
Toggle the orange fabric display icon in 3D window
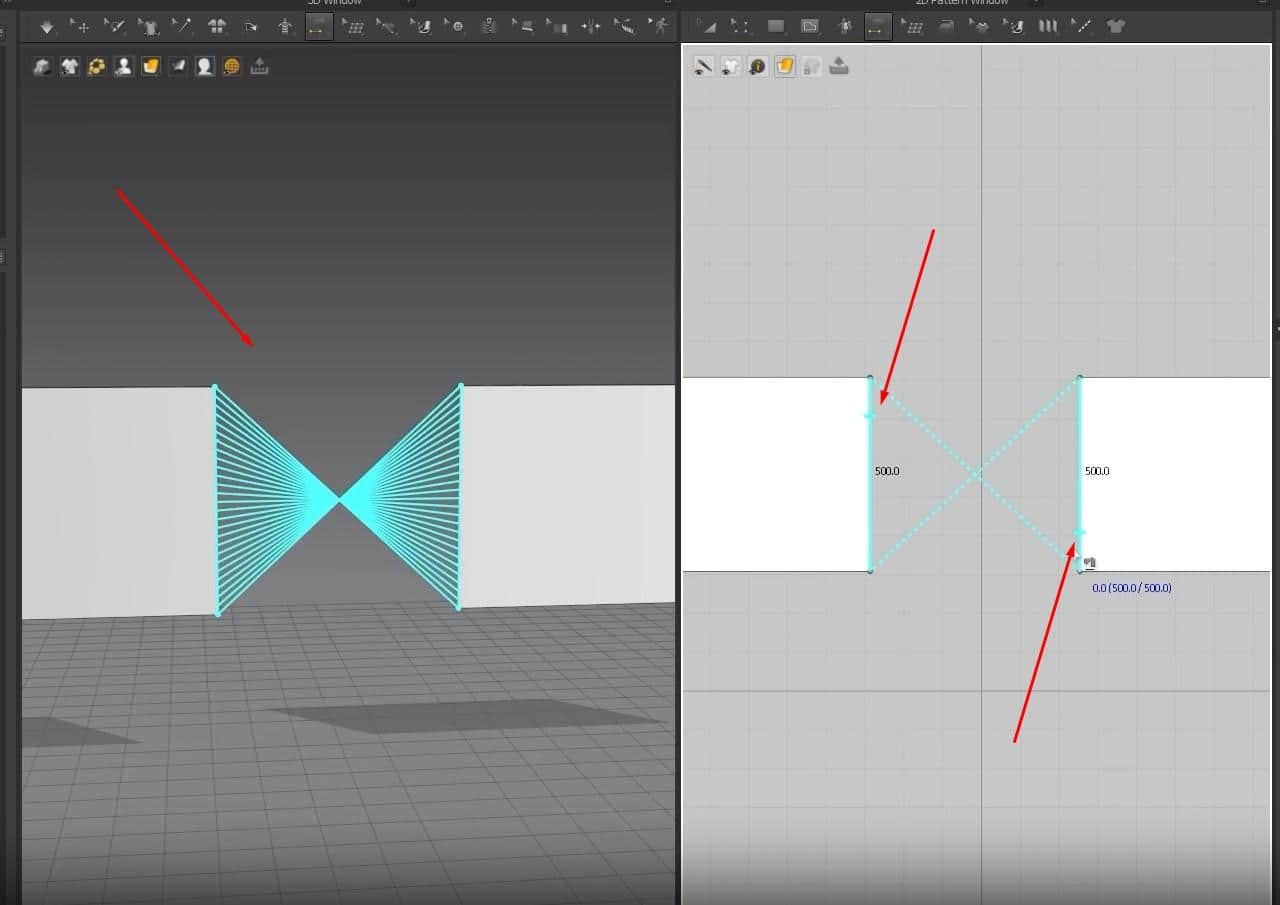(x=150, y=67)
